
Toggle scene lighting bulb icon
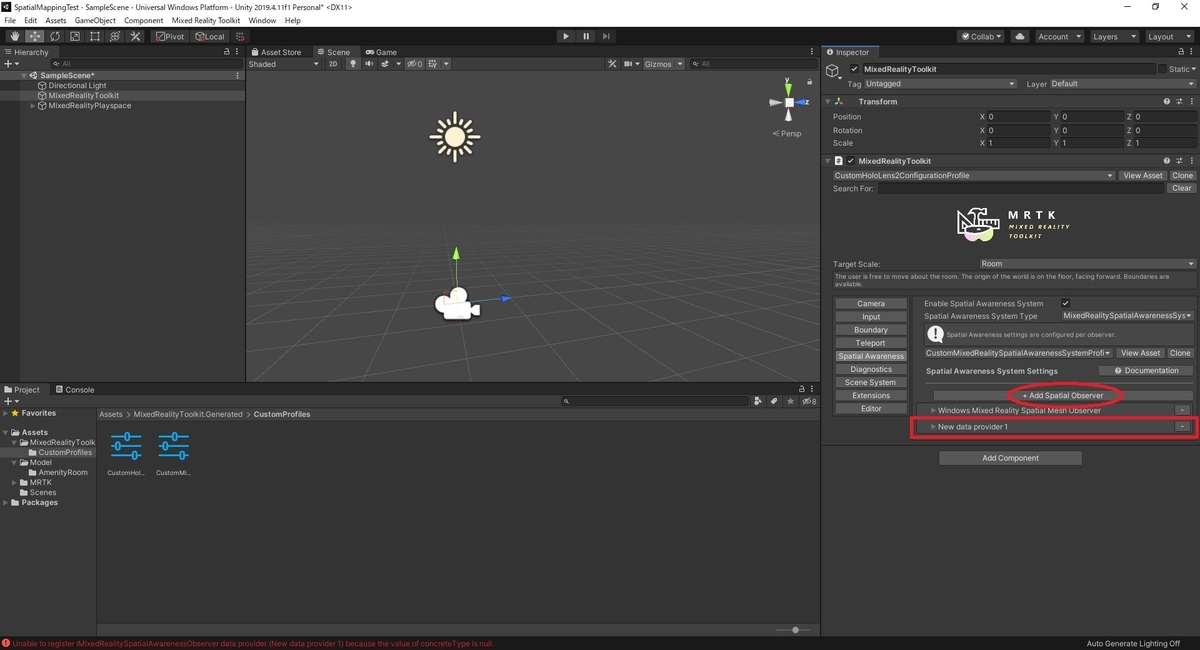[352, 64]
